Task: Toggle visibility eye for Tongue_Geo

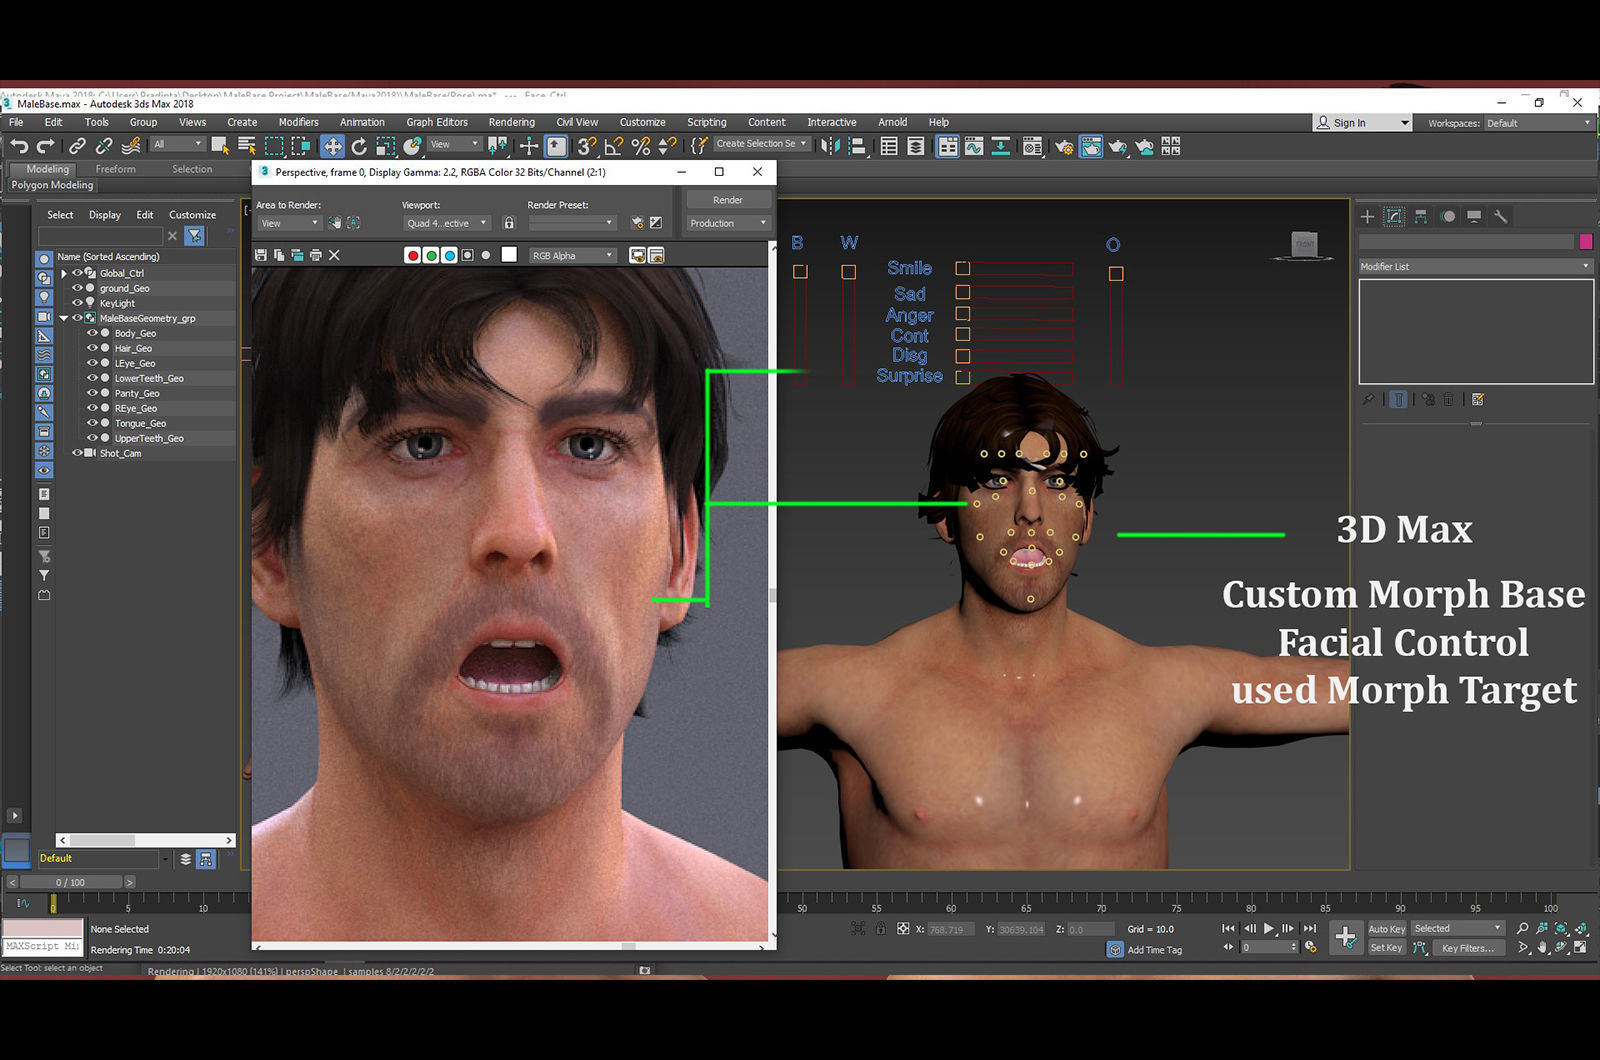Action: [x=92, y=423]
